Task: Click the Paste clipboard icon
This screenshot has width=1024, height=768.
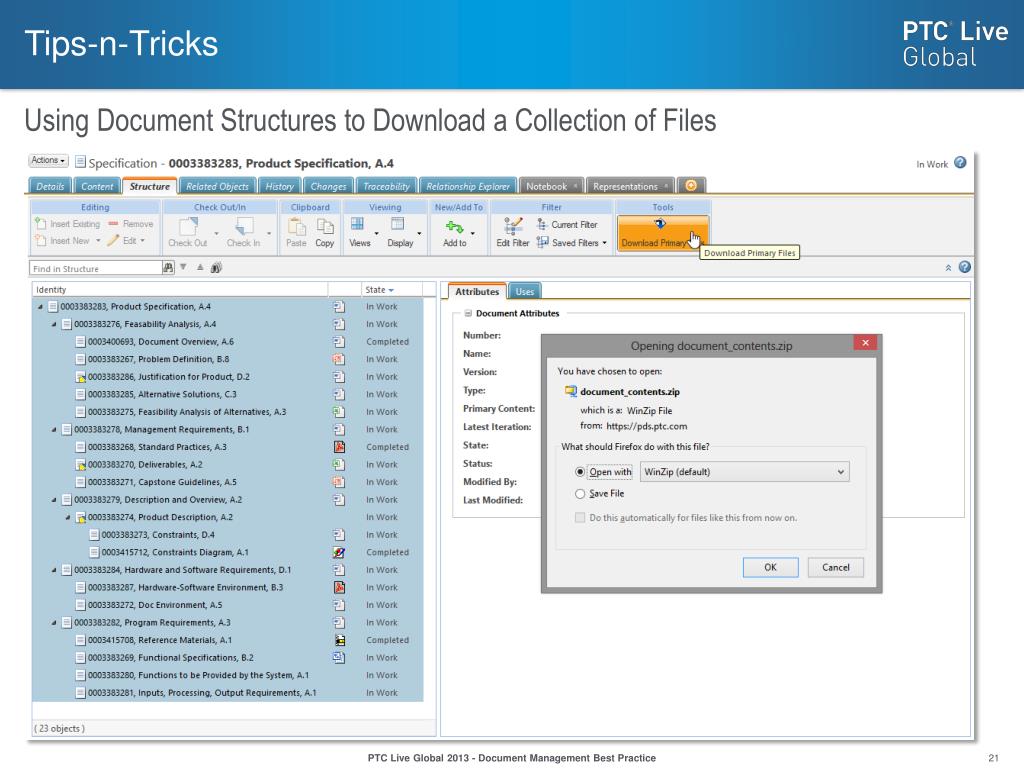Action: pos(296,226)
